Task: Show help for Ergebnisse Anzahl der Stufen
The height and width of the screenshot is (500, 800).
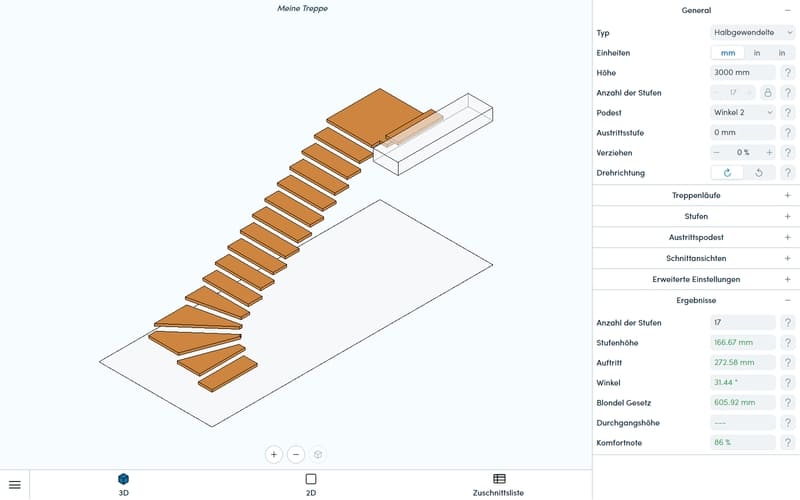Action: click(788, 322)
